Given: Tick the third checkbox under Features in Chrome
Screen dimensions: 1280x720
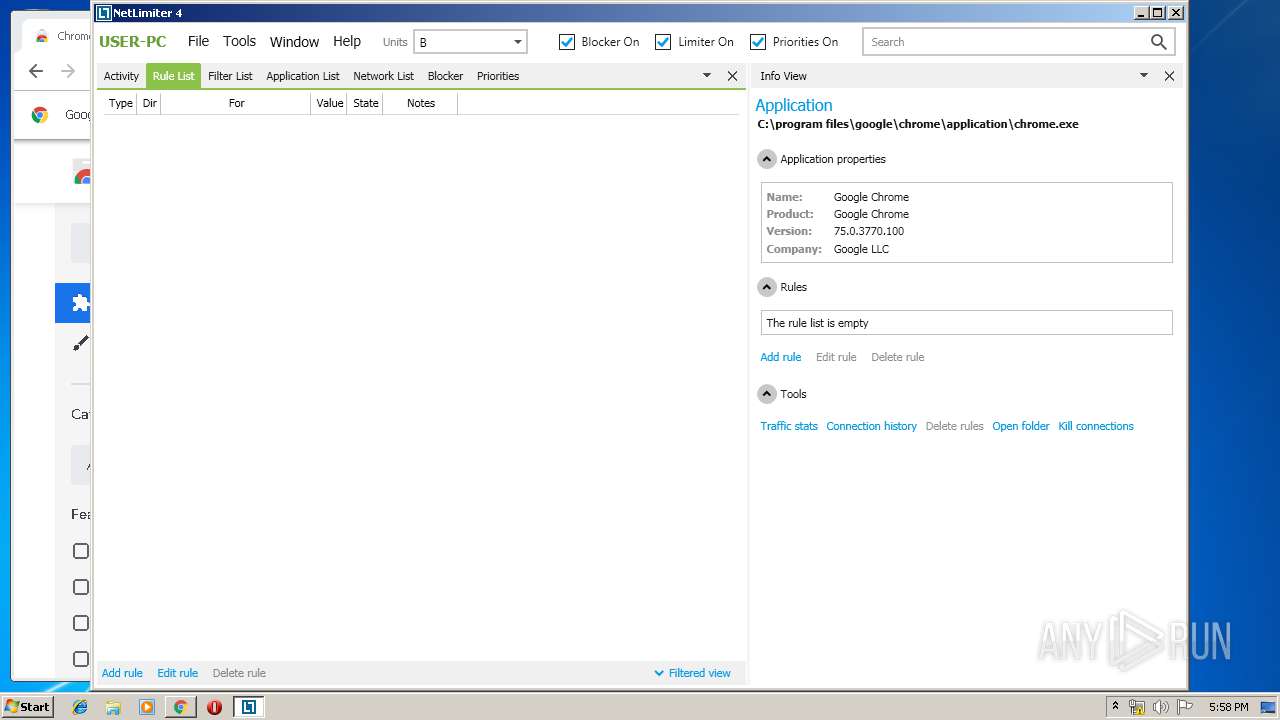Looking at the screenshot, I should 81,623.
